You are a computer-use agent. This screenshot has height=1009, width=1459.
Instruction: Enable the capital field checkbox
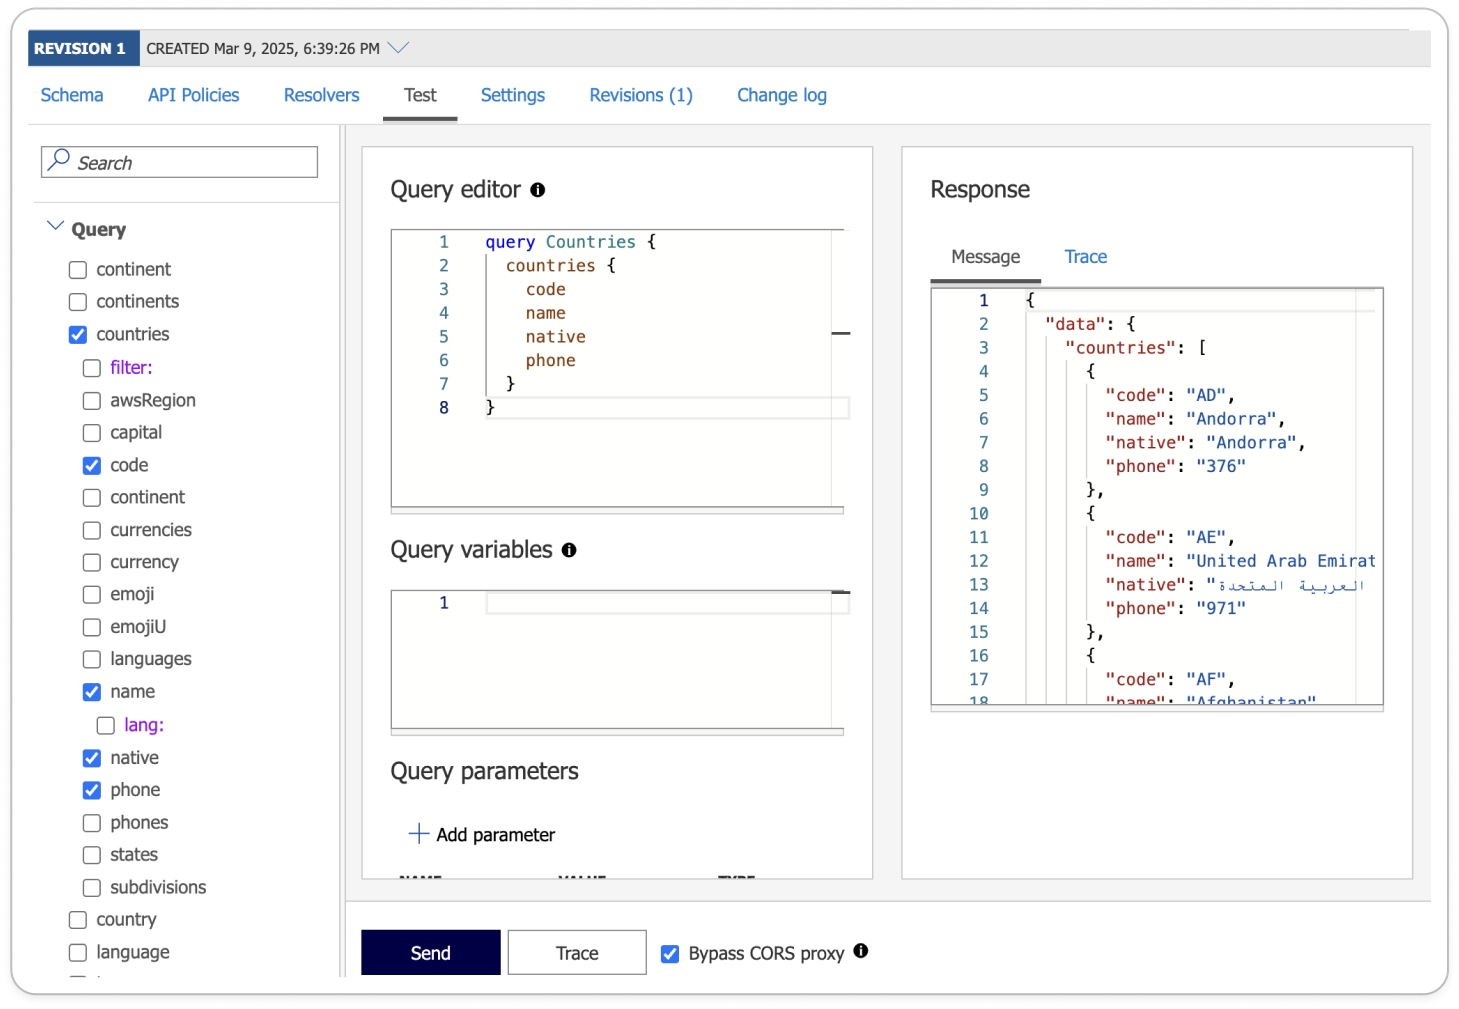coord(92,433)
